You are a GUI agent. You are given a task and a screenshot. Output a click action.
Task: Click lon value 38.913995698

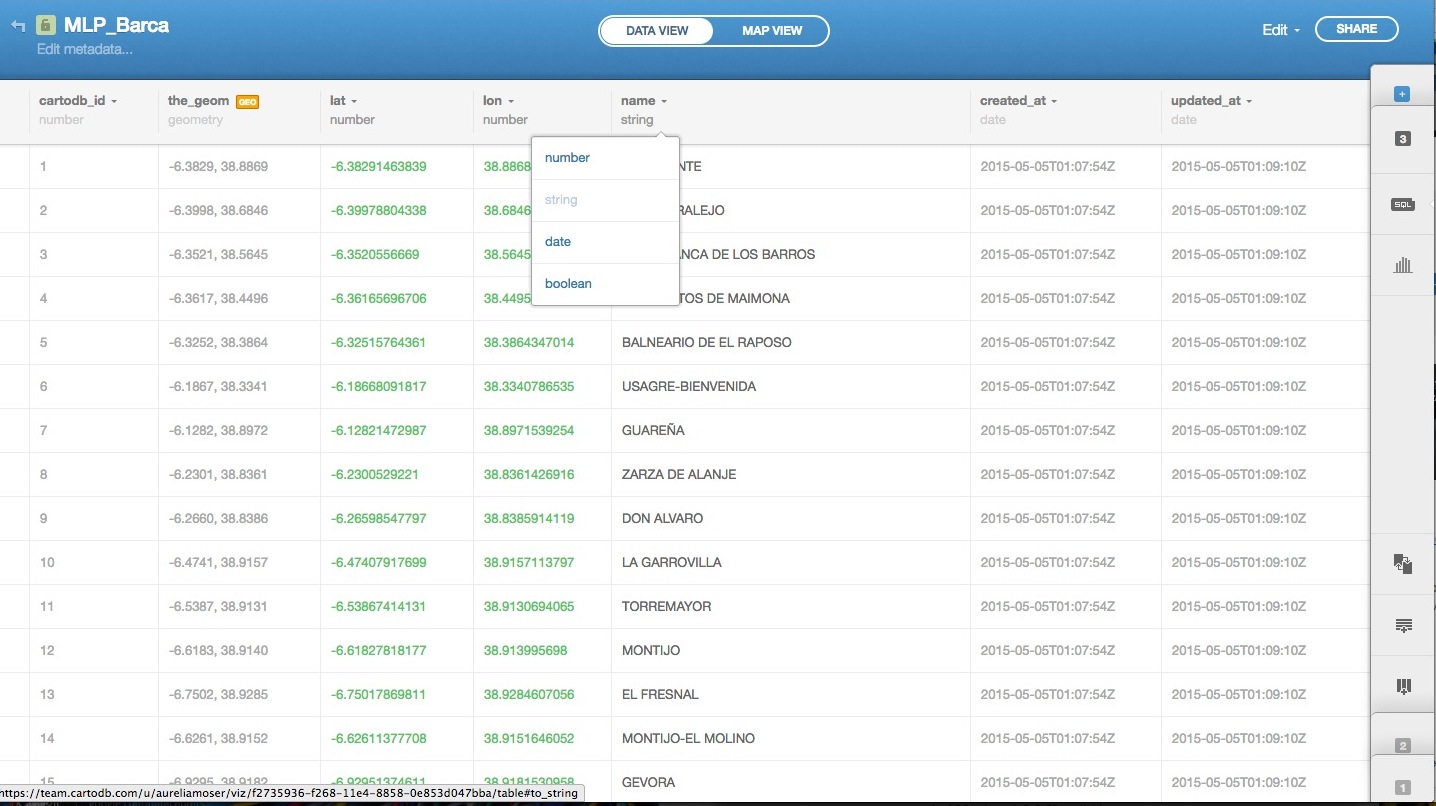tap(526, 651)
